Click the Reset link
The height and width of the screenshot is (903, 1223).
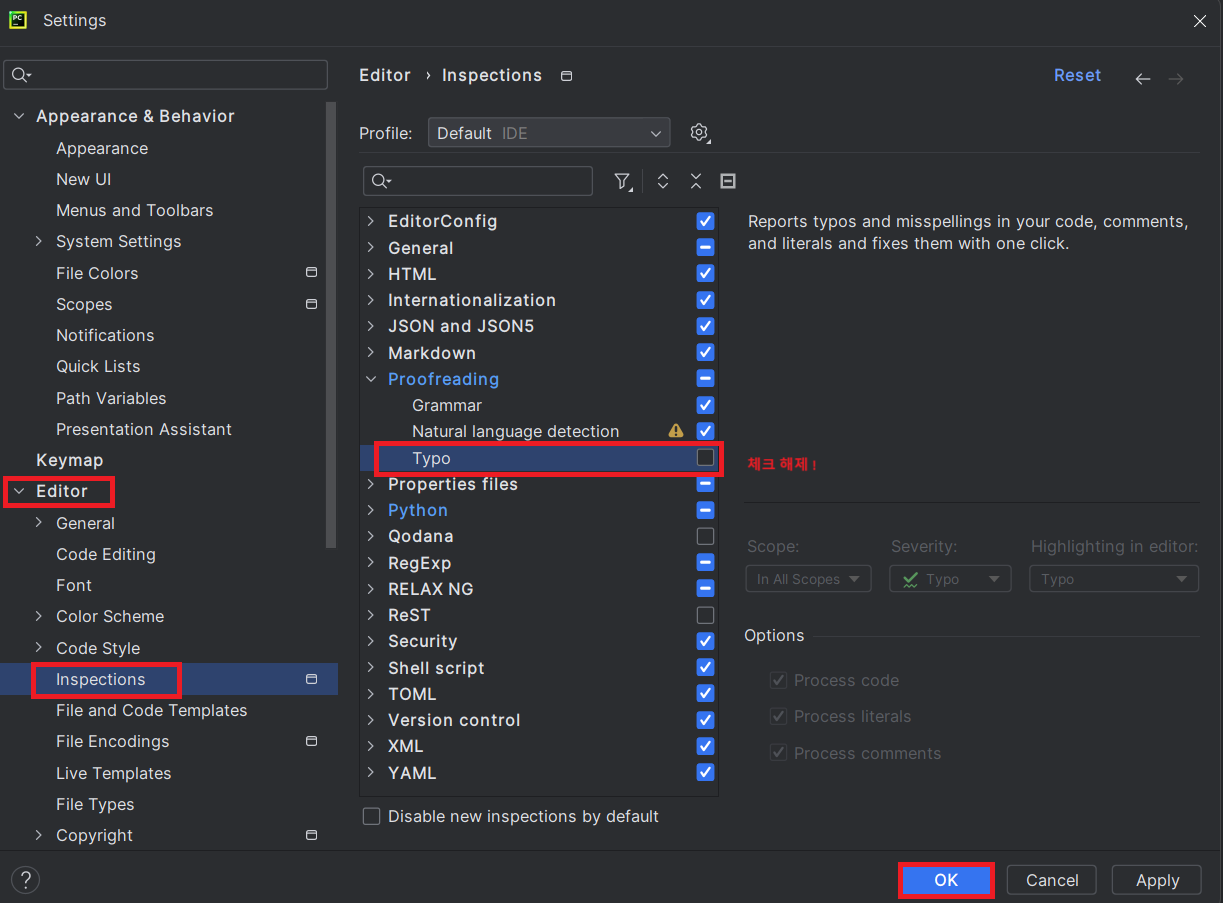coord(1077,75)
